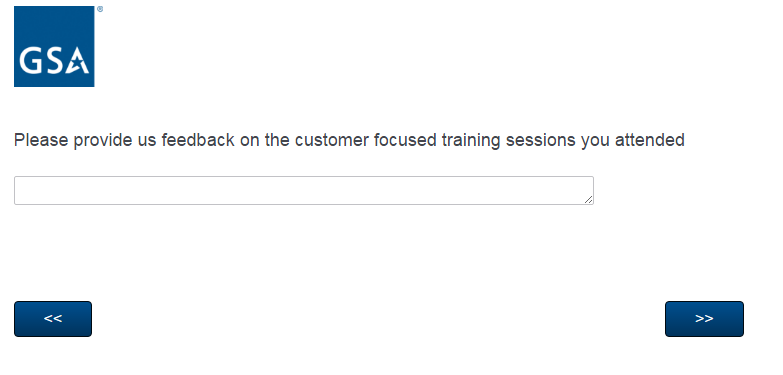The image size is (783, 375).
Task: Click the text area's corner resize grip
Action: coord(589,200)
